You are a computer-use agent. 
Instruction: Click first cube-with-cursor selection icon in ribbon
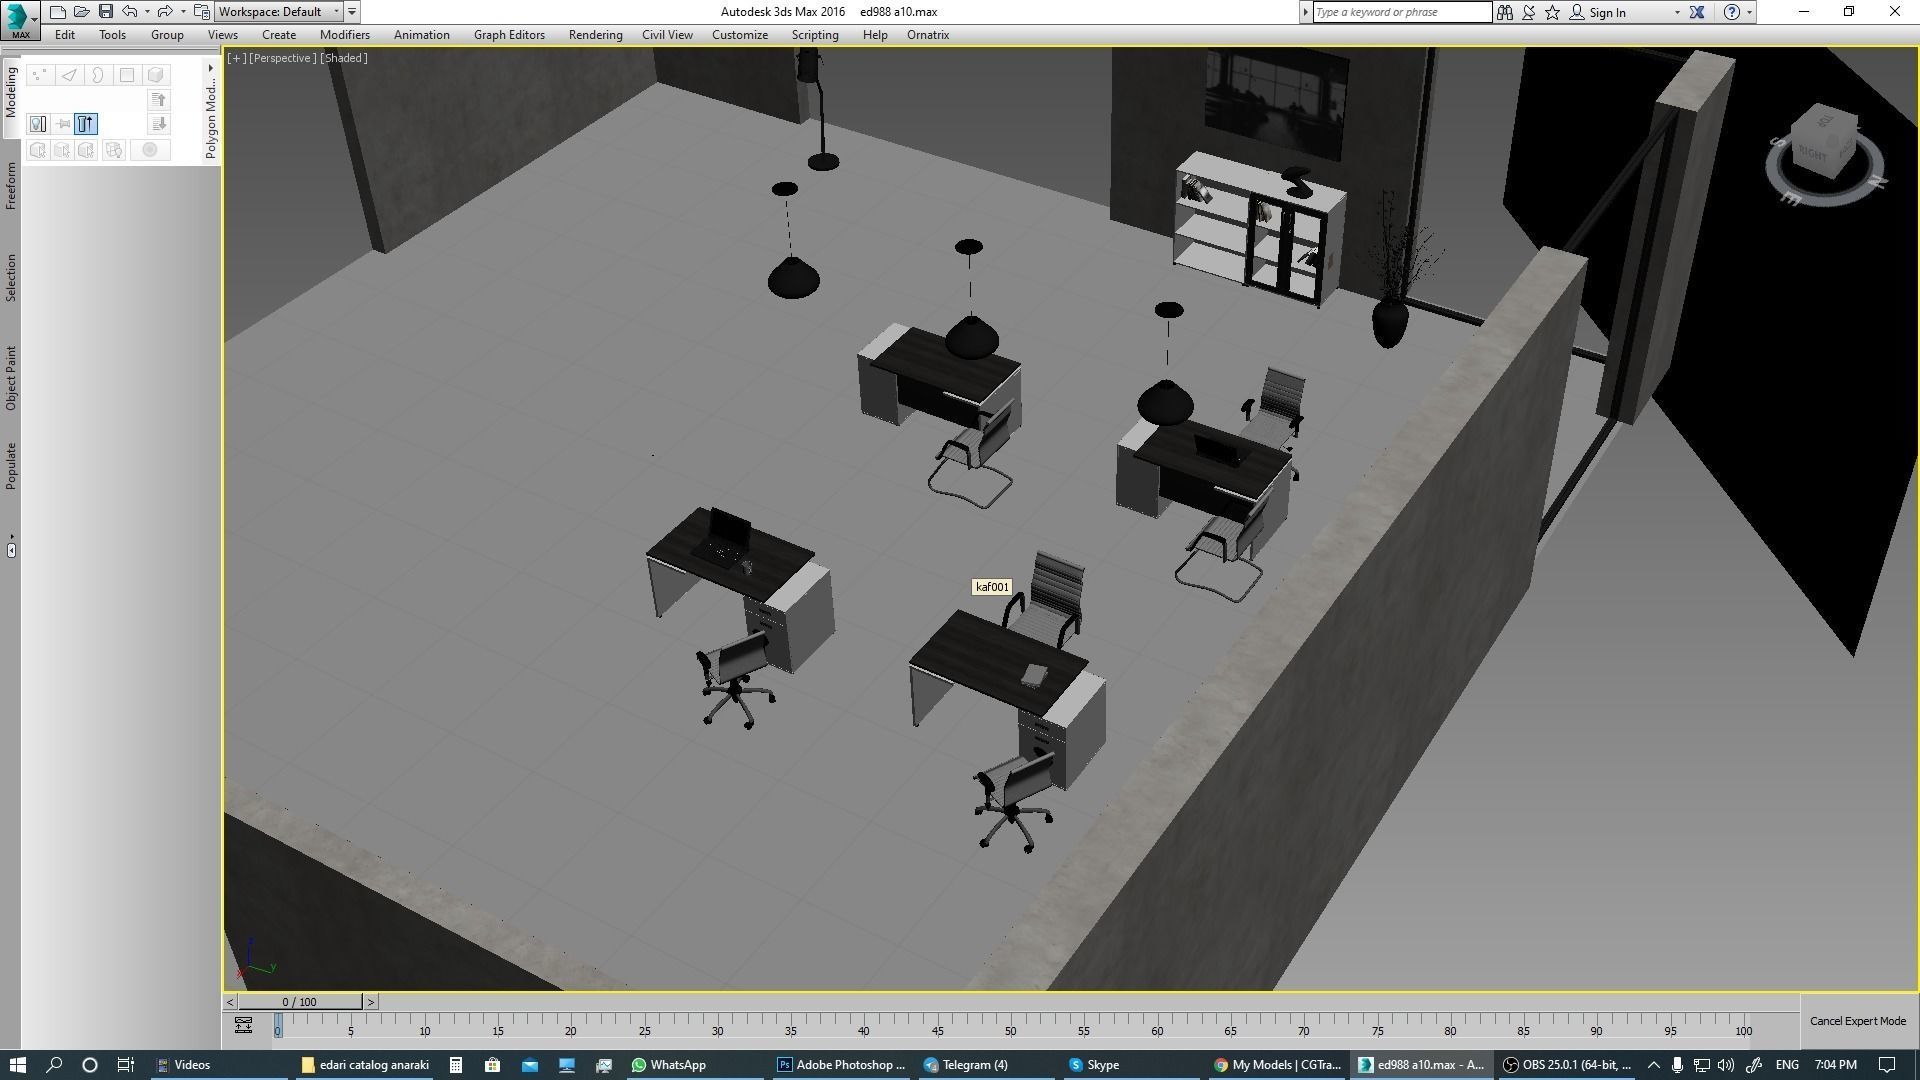pyautogui.click(x=38, y=150)
